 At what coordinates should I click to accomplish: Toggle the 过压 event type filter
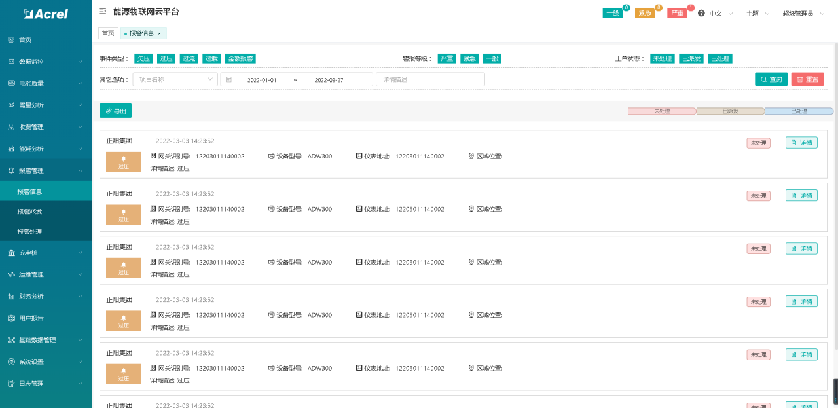click(x=166, y=59)
